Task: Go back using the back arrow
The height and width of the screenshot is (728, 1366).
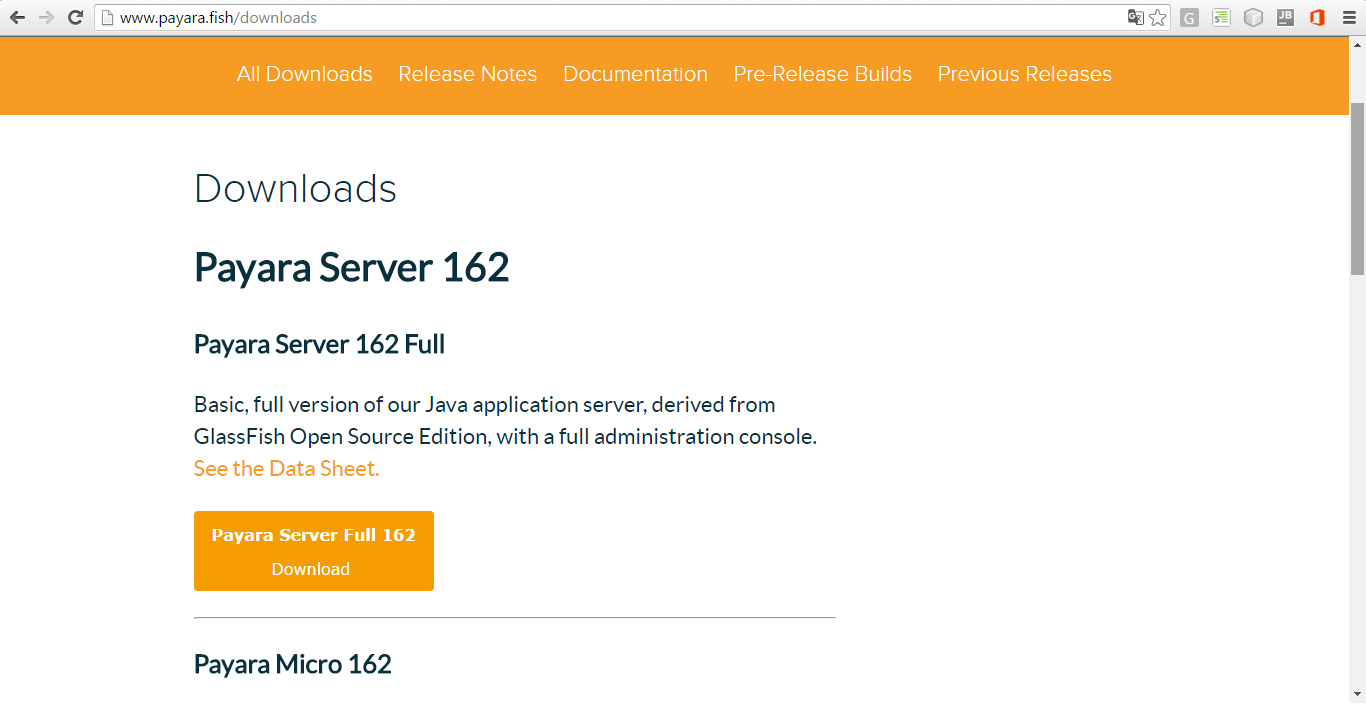Action: click(17, 17)
